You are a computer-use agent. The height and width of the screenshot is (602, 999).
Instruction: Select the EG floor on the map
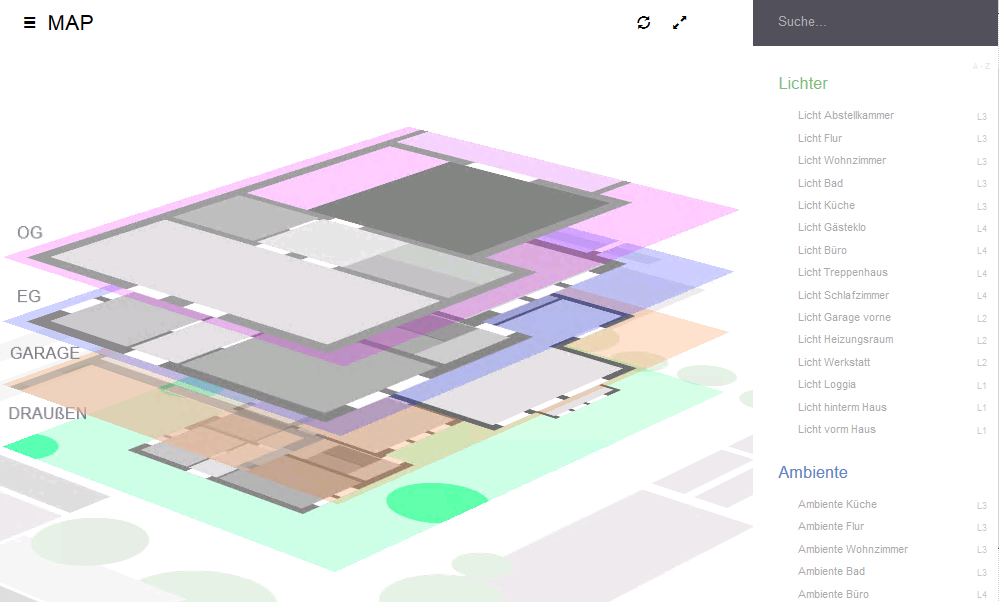click(29, 296)
